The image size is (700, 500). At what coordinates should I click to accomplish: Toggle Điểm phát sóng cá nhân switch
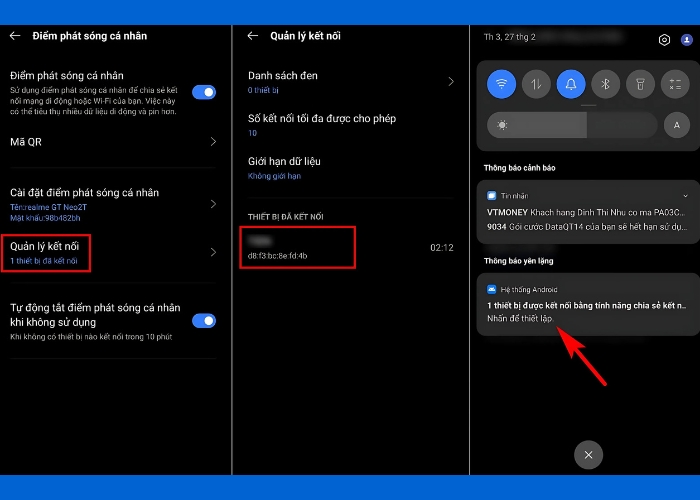203,92
